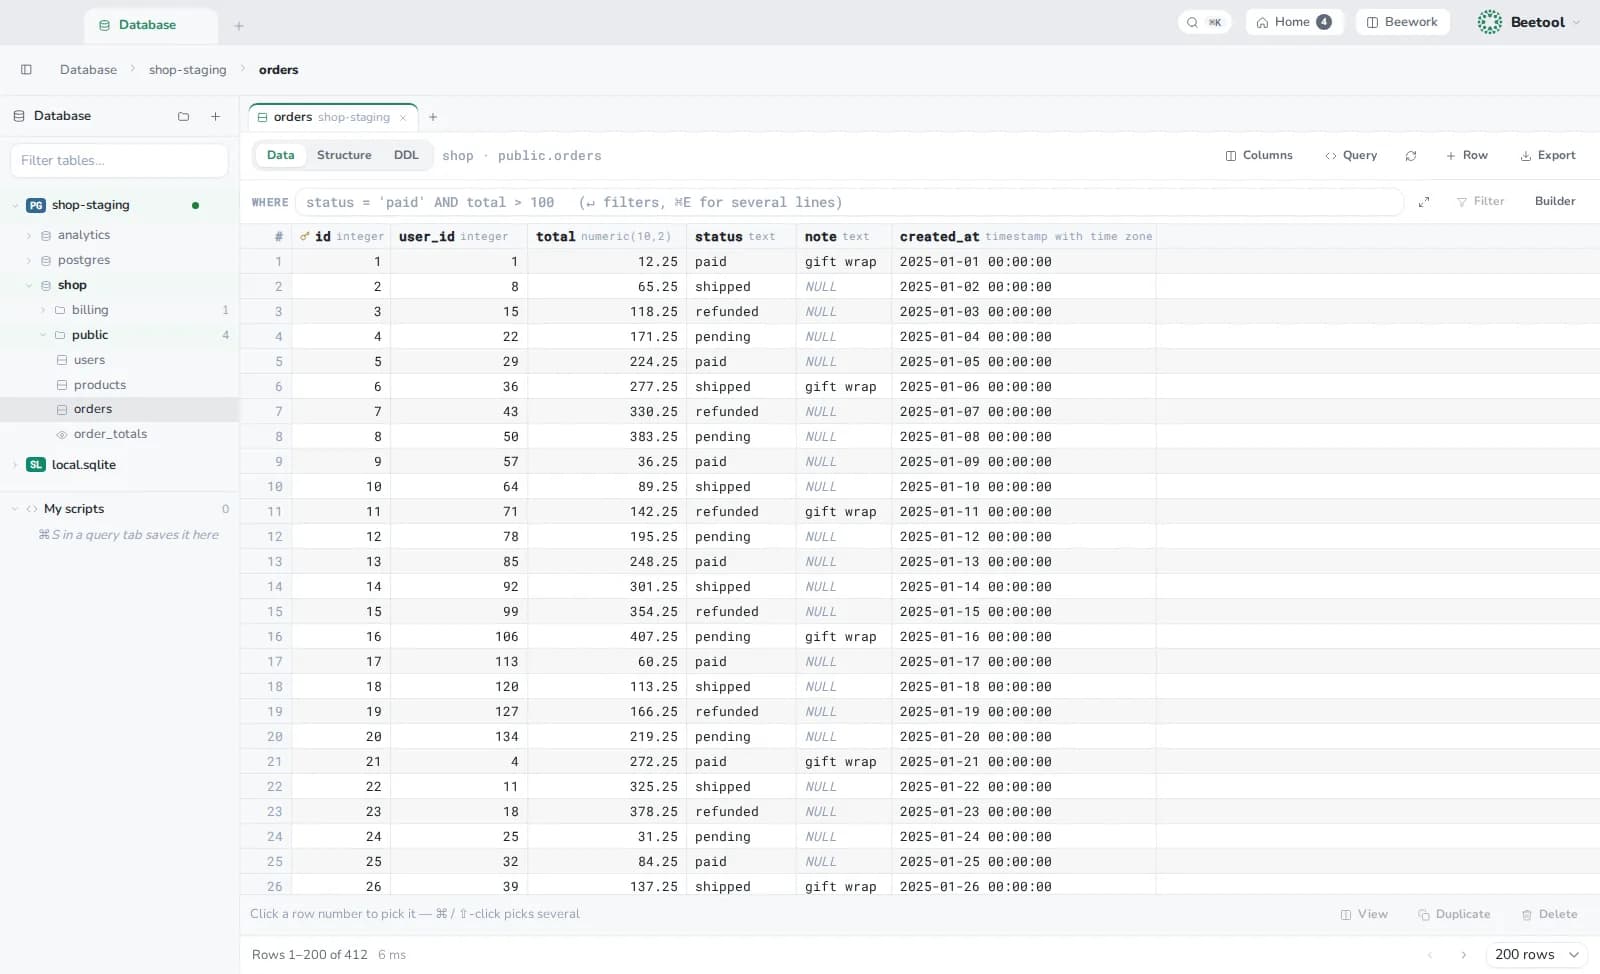The width and height of the screenshot is (1600, 974).
Task: Switch to the Structure tab
Action: (x=344, y=155)
